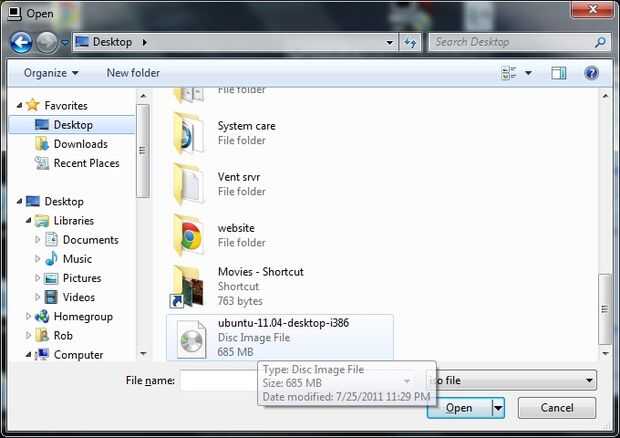Expand the Pictures library
620x438 pixels.
point(38,278)
